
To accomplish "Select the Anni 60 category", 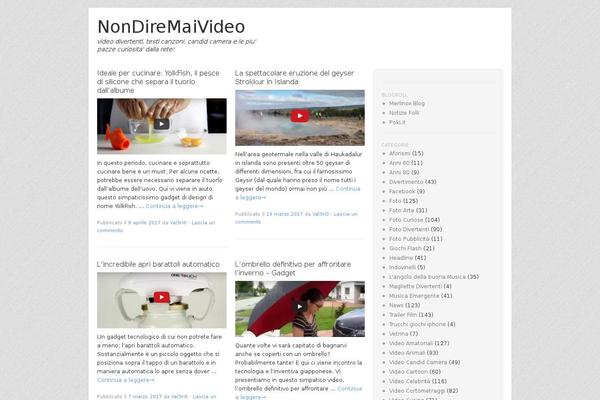I will (x=399, y=163).
